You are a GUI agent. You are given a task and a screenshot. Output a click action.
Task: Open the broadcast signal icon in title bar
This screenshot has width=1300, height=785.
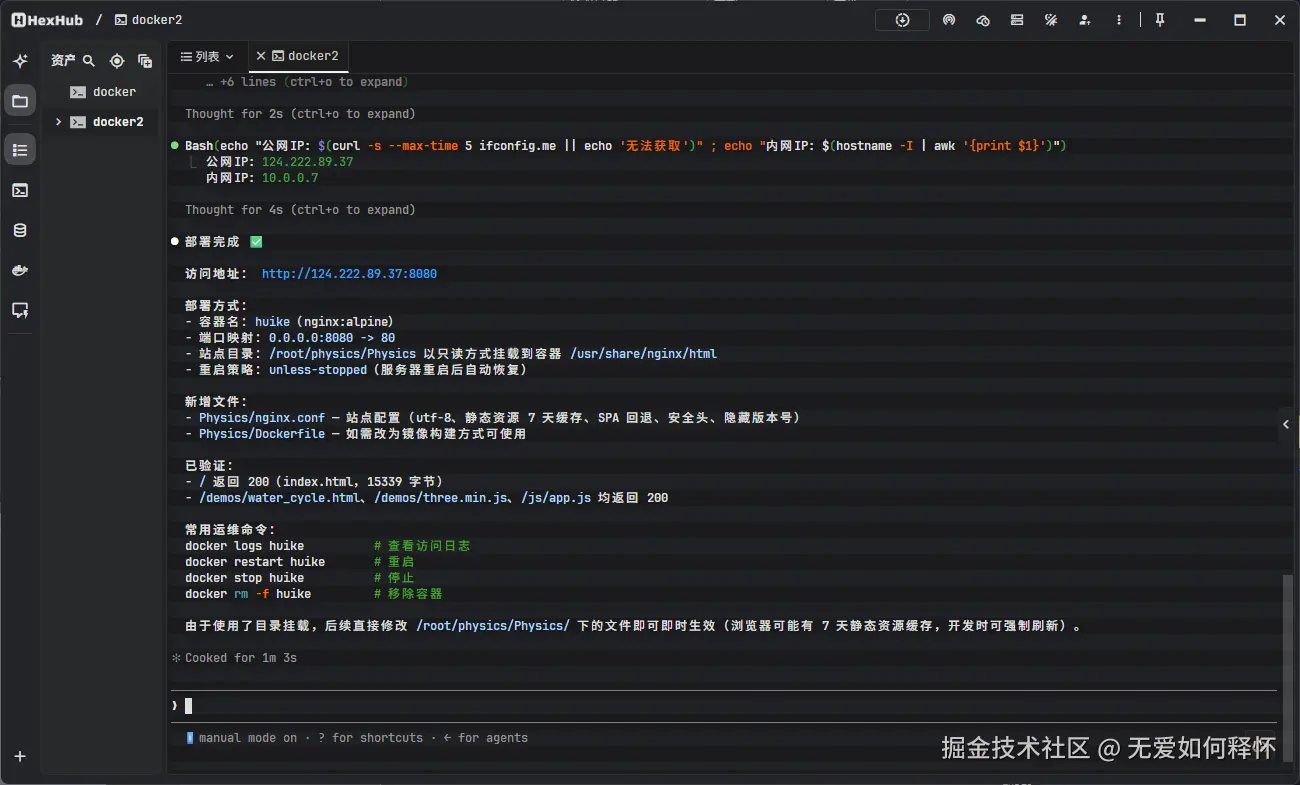tap(949, 20)
